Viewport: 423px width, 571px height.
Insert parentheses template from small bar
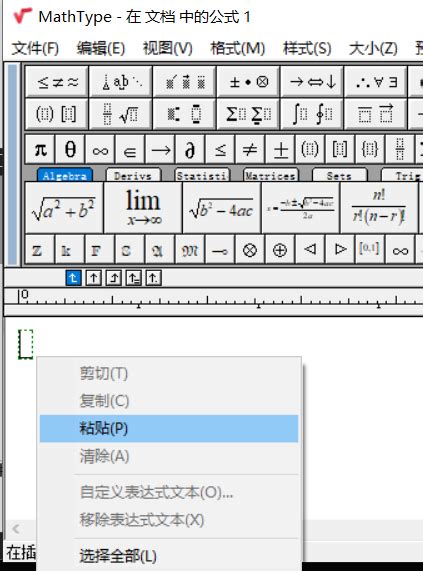[x=310, y=149]
